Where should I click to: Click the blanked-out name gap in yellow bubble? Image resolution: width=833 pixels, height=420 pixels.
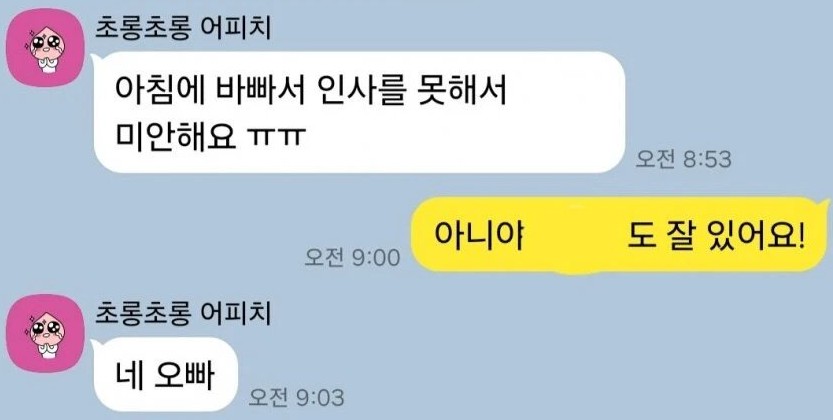pos(575,235)
